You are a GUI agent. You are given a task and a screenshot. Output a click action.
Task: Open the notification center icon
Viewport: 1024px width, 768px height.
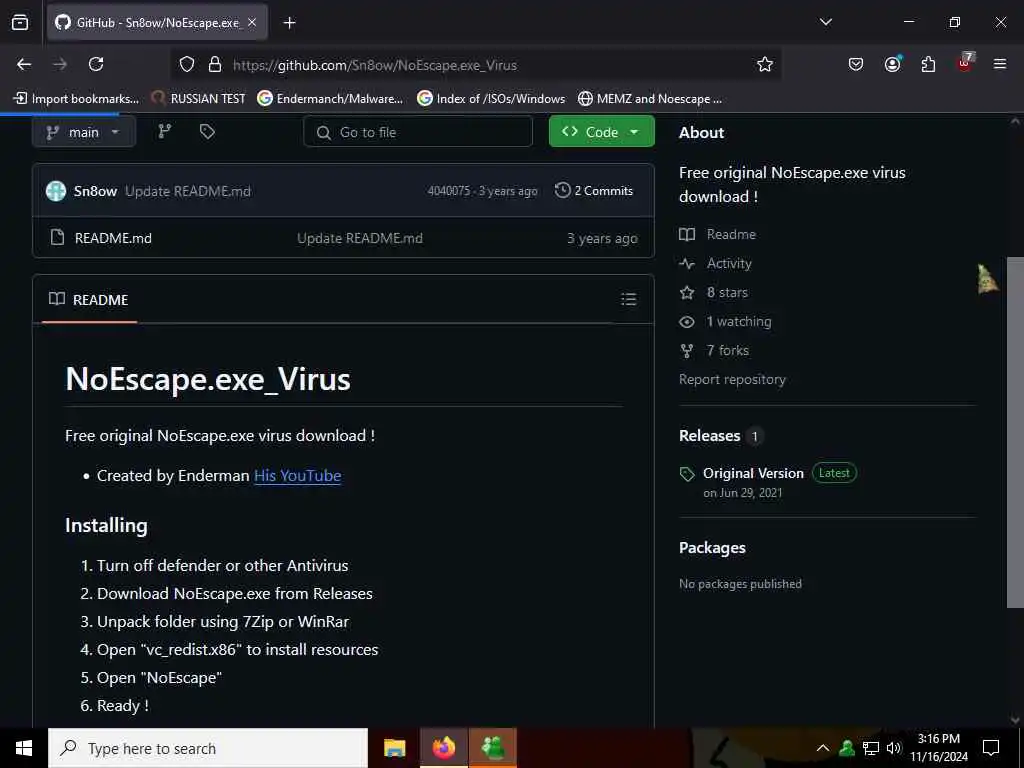point(991,748)
